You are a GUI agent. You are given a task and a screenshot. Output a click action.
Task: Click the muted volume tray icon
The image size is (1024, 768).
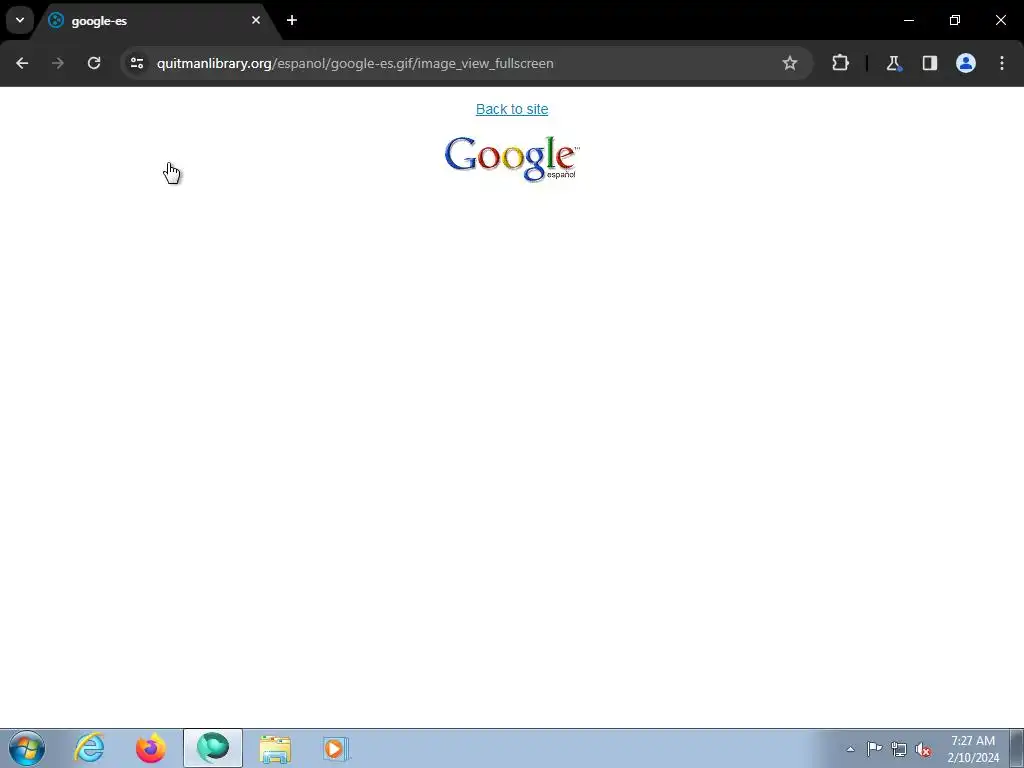[923, 750]
